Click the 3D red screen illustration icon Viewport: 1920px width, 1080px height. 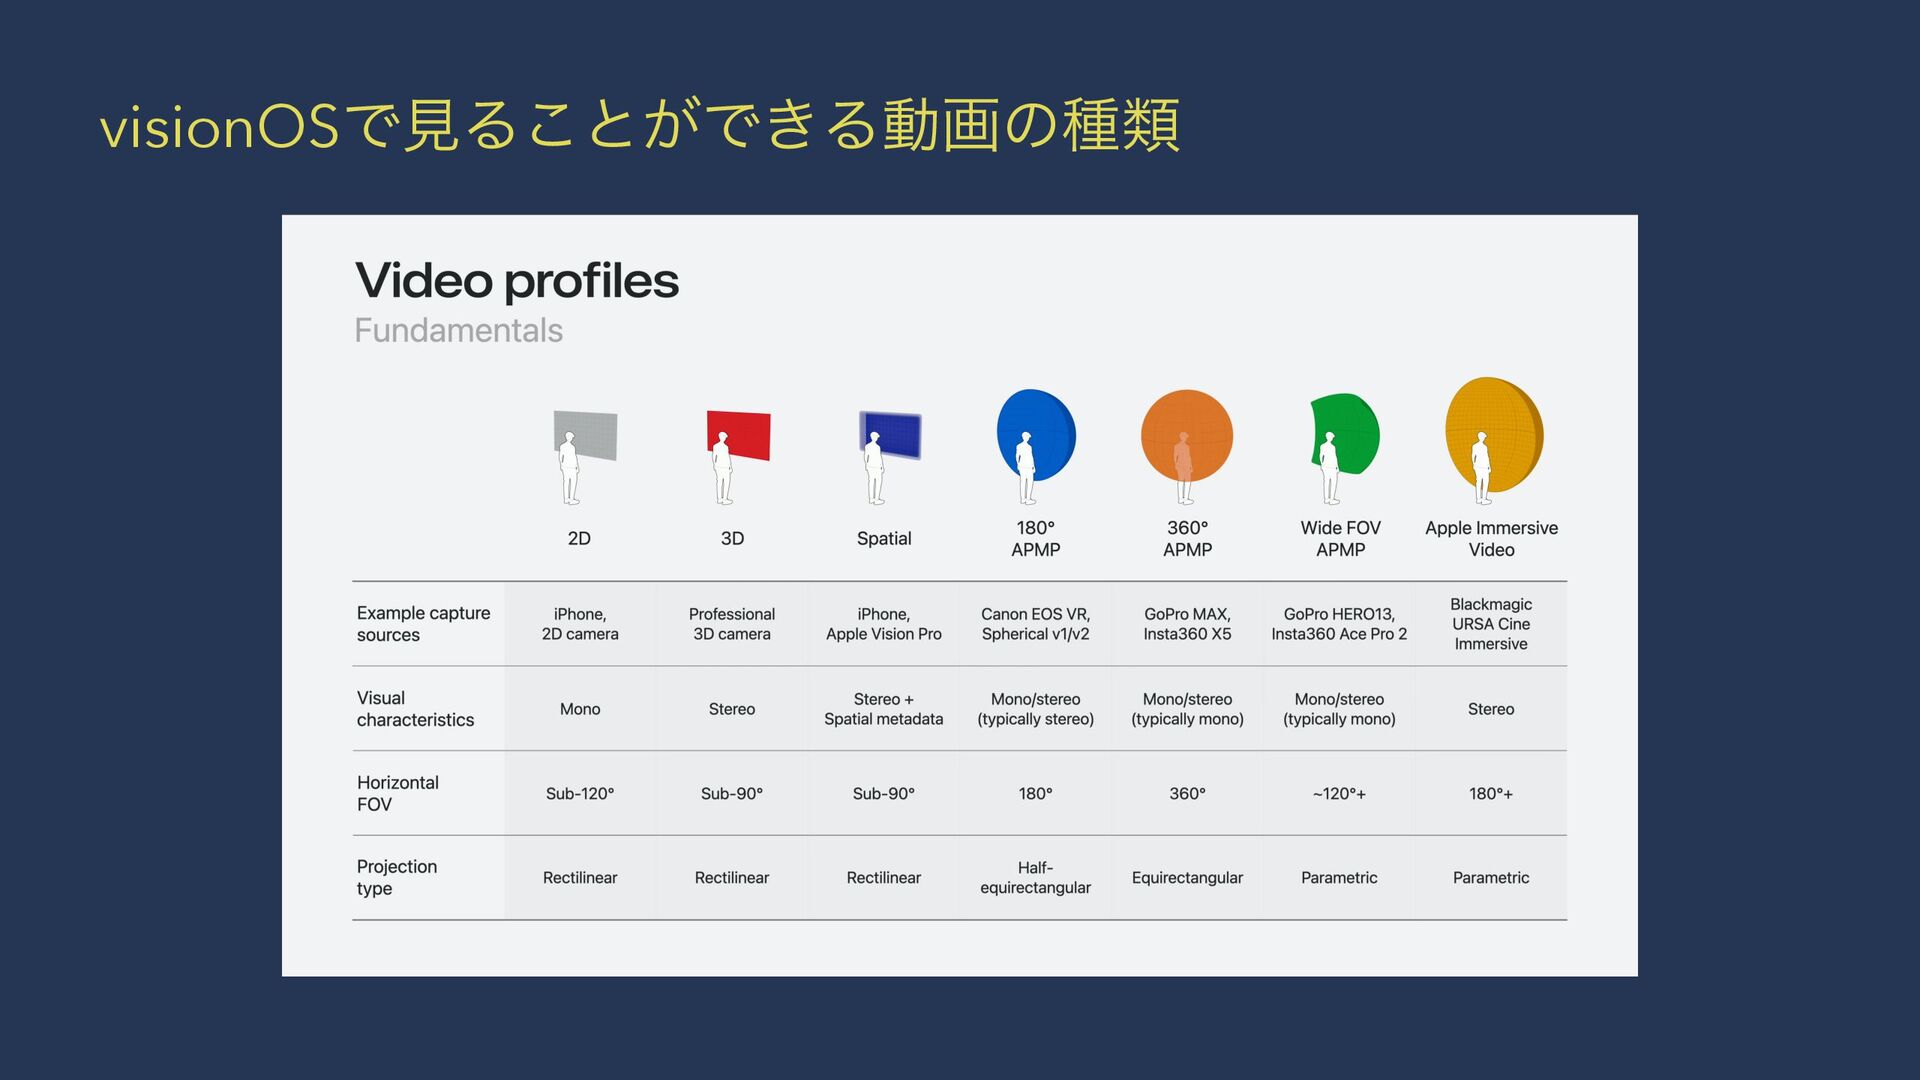(x=738, y=456)
